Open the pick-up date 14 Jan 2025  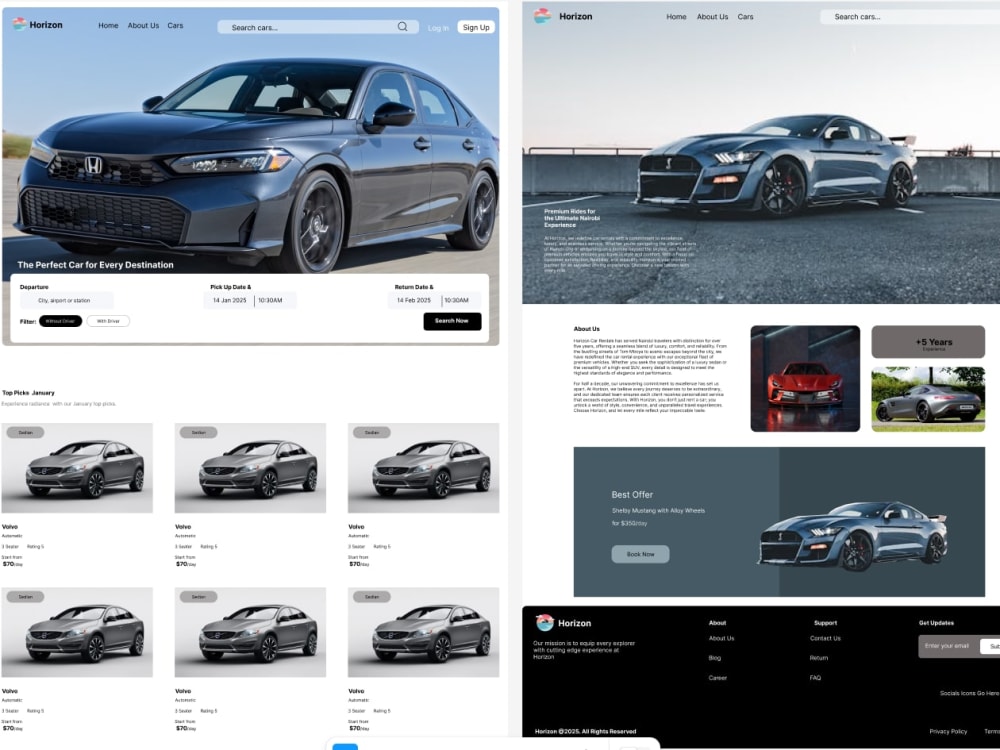point(229,300)
